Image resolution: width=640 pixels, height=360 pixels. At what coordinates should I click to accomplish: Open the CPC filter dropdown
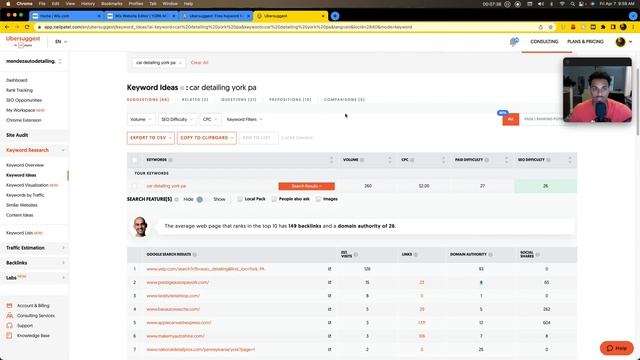click(210, 119)
